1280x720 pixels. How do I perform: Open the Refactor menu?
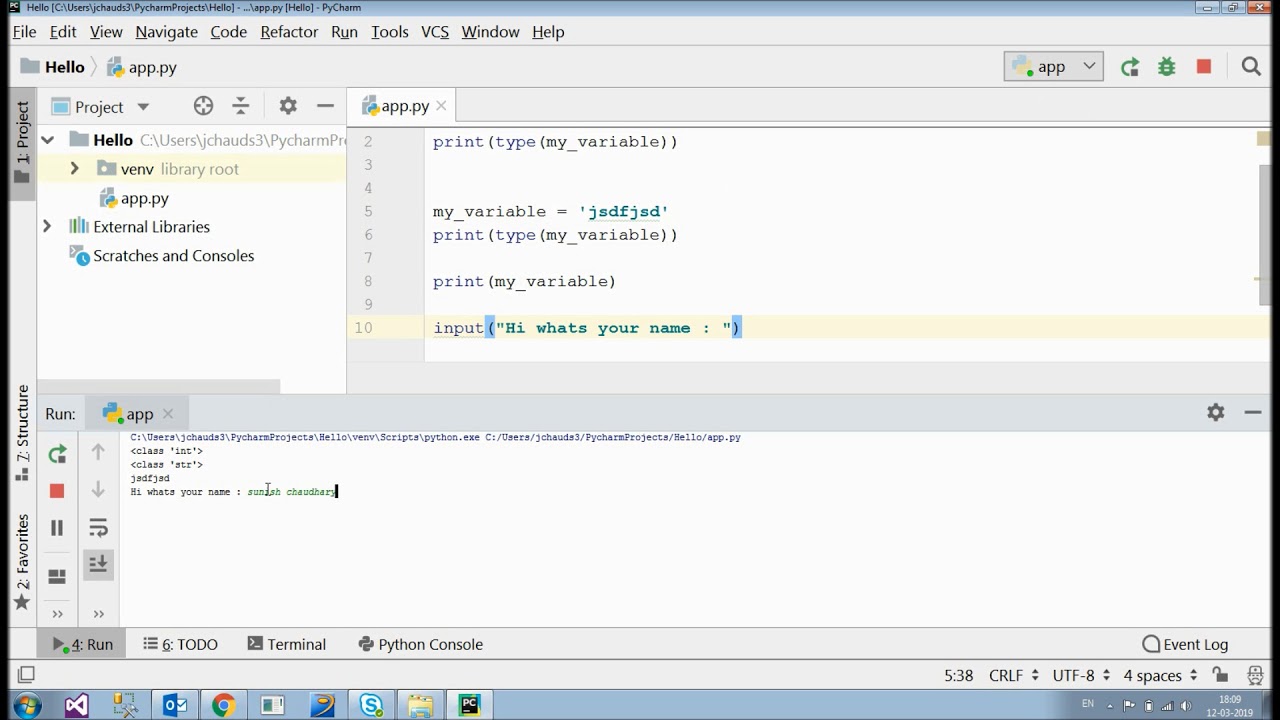pos(289,32)
